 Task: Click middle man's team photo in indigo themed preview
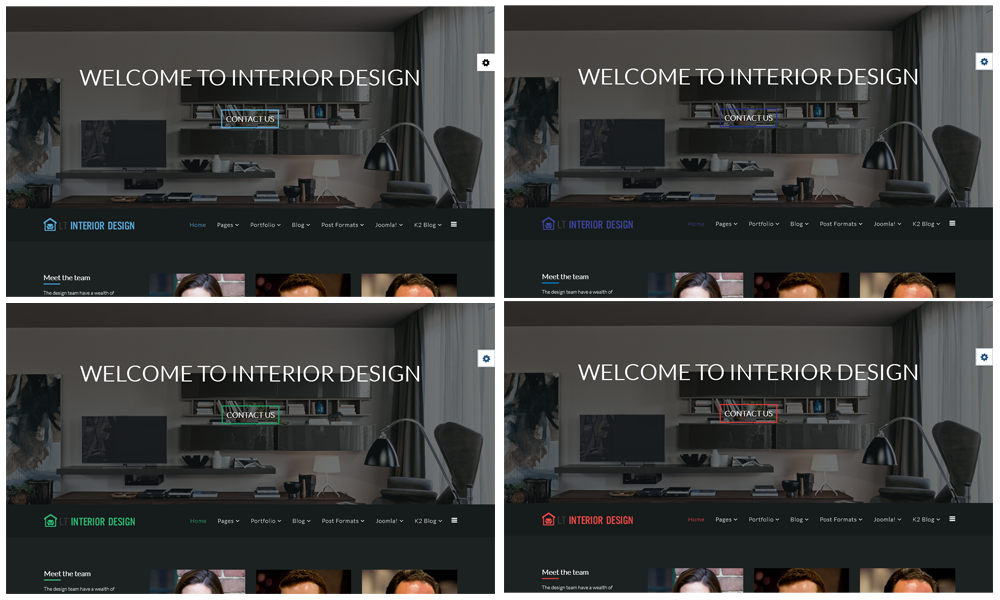[801, 284]
